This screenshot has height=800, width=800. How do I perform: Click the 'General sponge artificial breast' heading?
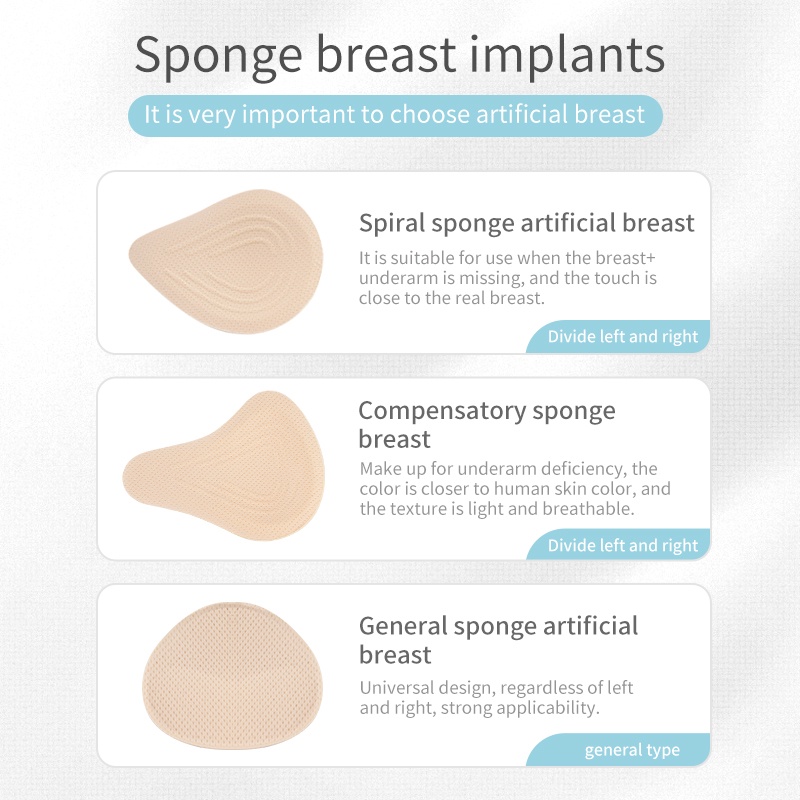[498, 640]
